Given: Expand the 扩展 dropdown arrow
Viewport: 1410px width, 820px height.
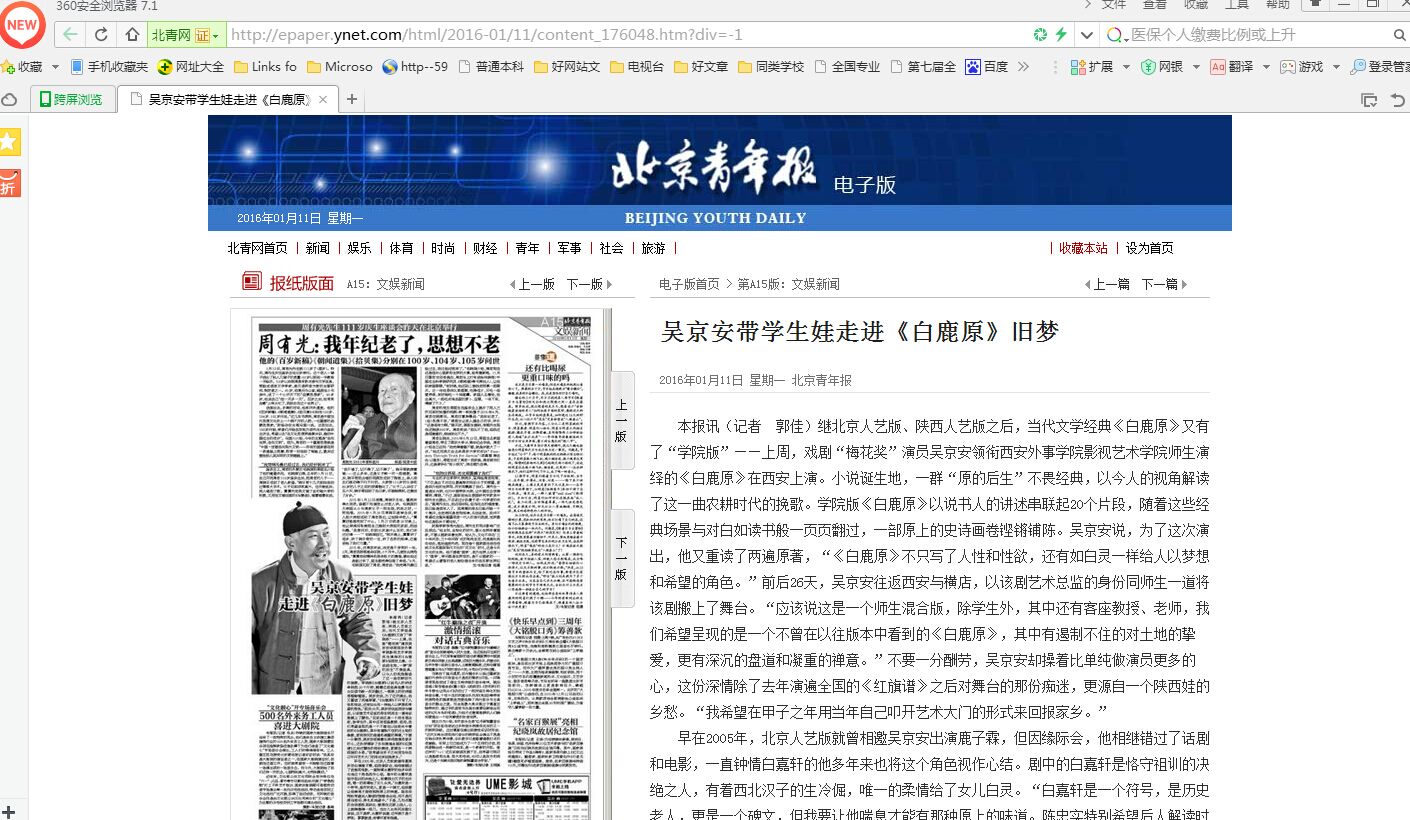Looking at the screenshot, I should (1126, 67).
